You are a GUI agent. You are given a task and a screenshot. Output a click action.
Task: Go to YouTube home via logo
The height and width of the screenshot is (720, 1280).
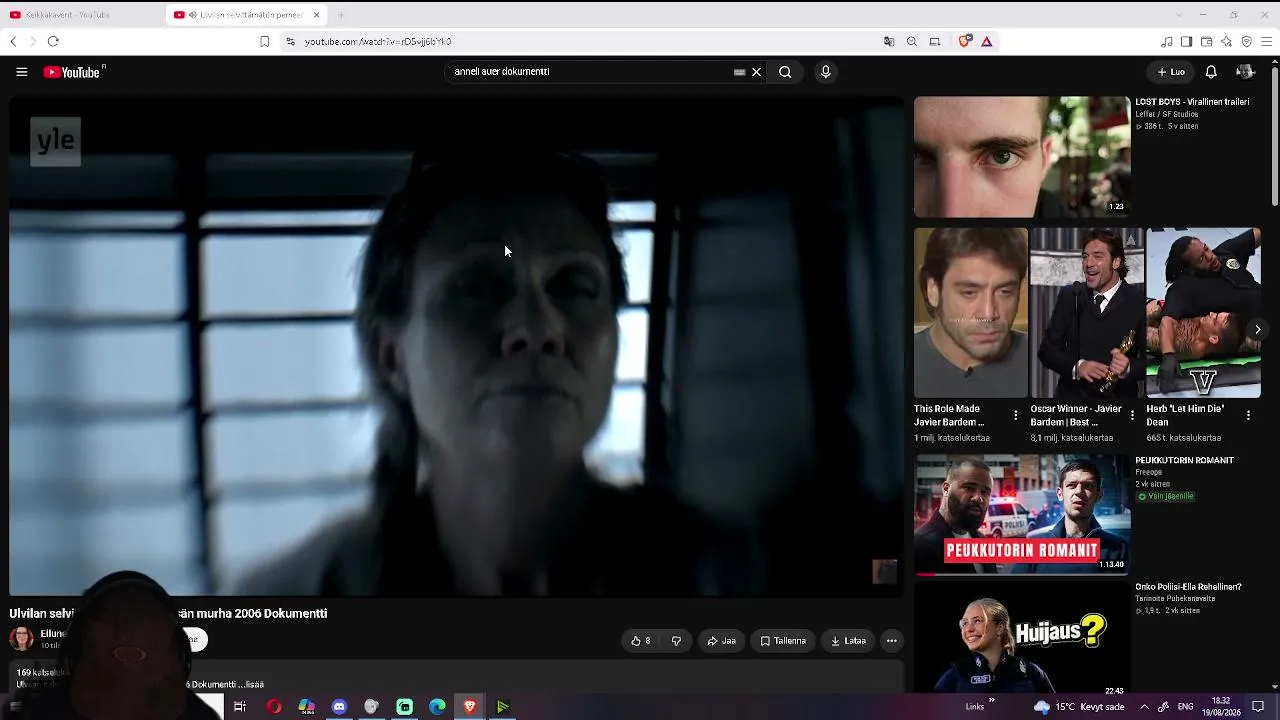74,72
